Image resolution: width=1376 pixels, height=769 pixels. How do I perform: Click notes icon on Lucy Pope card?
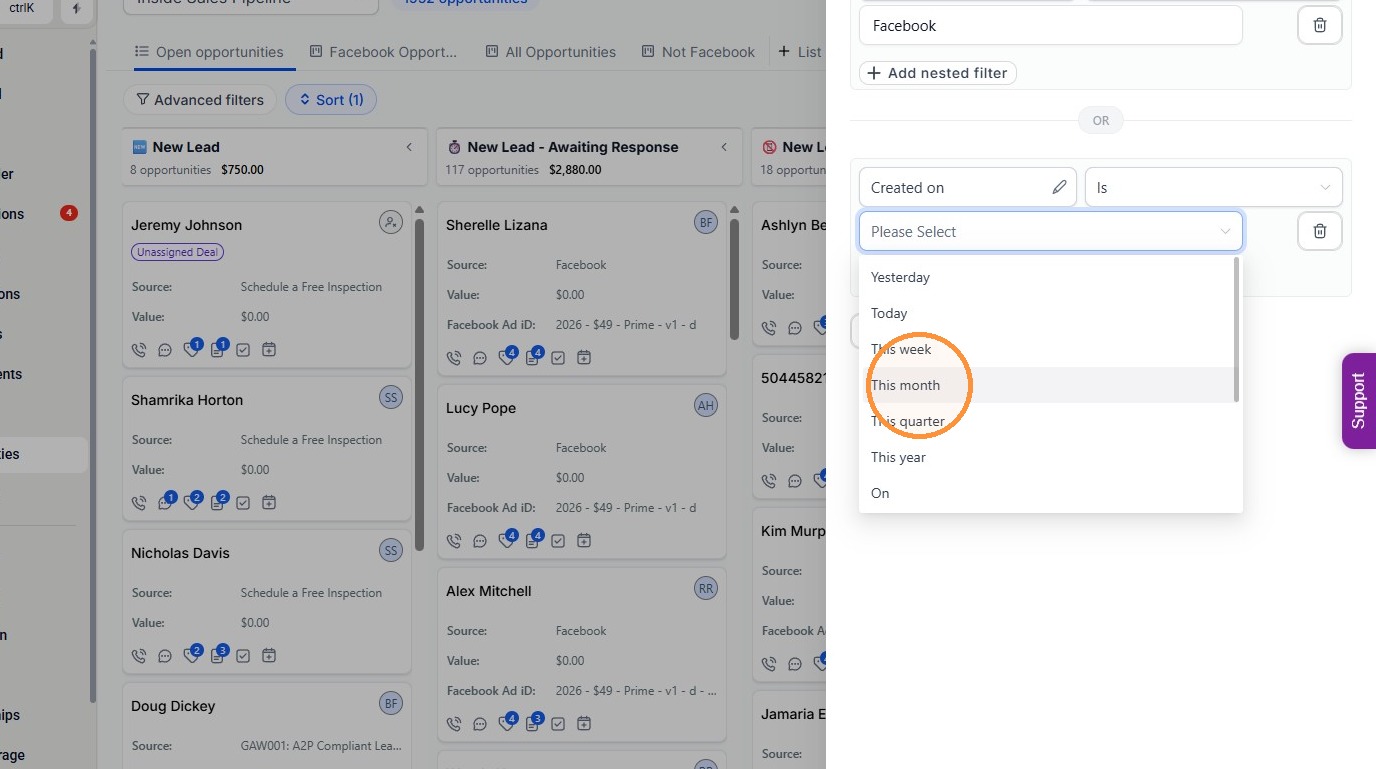click(533, 541)
